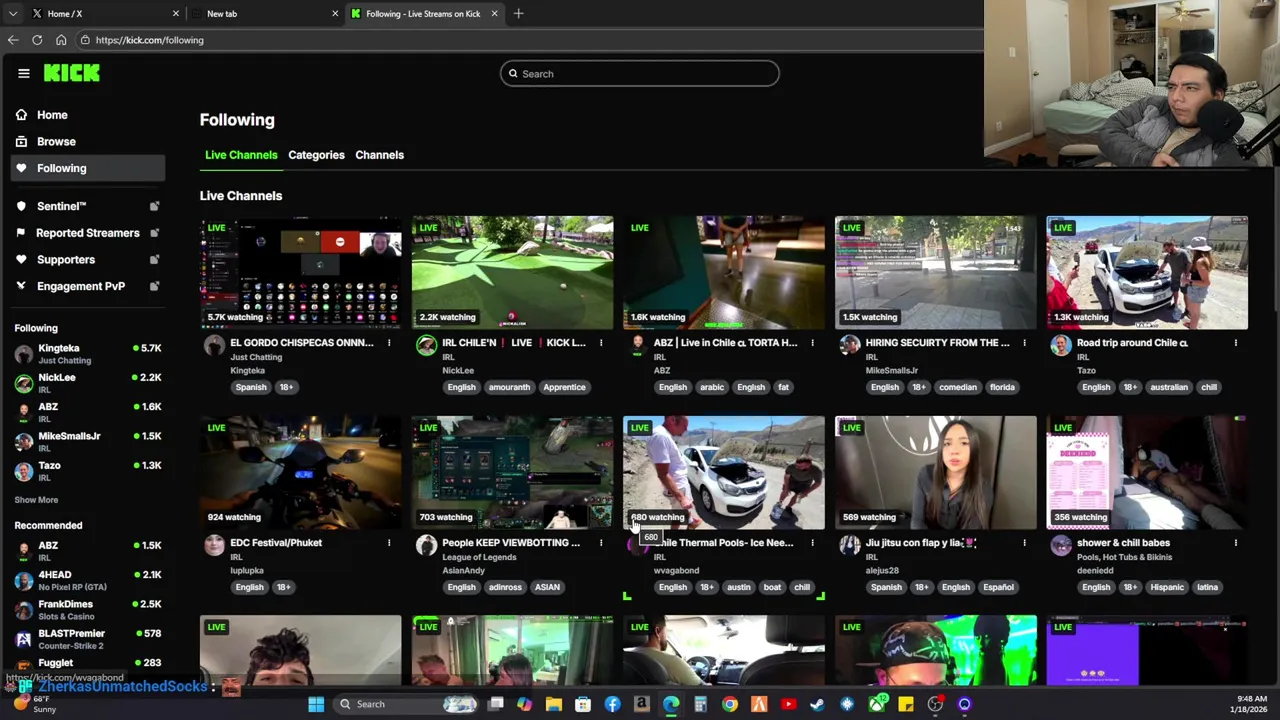Click Kingteka avatar on first stream card
Screen dimensions: 1280x720
214,345
